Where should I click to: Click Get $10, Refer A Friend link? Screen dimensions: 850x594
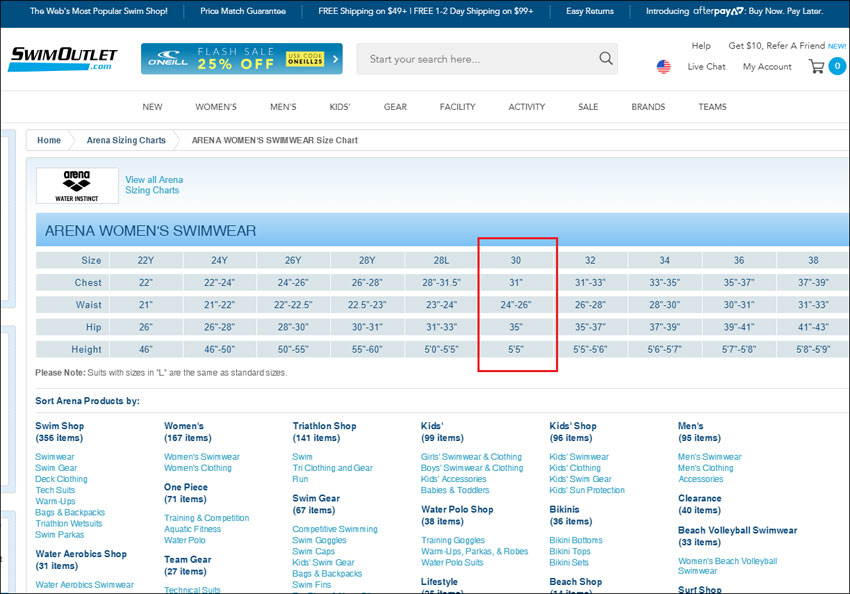click(776, 46)
